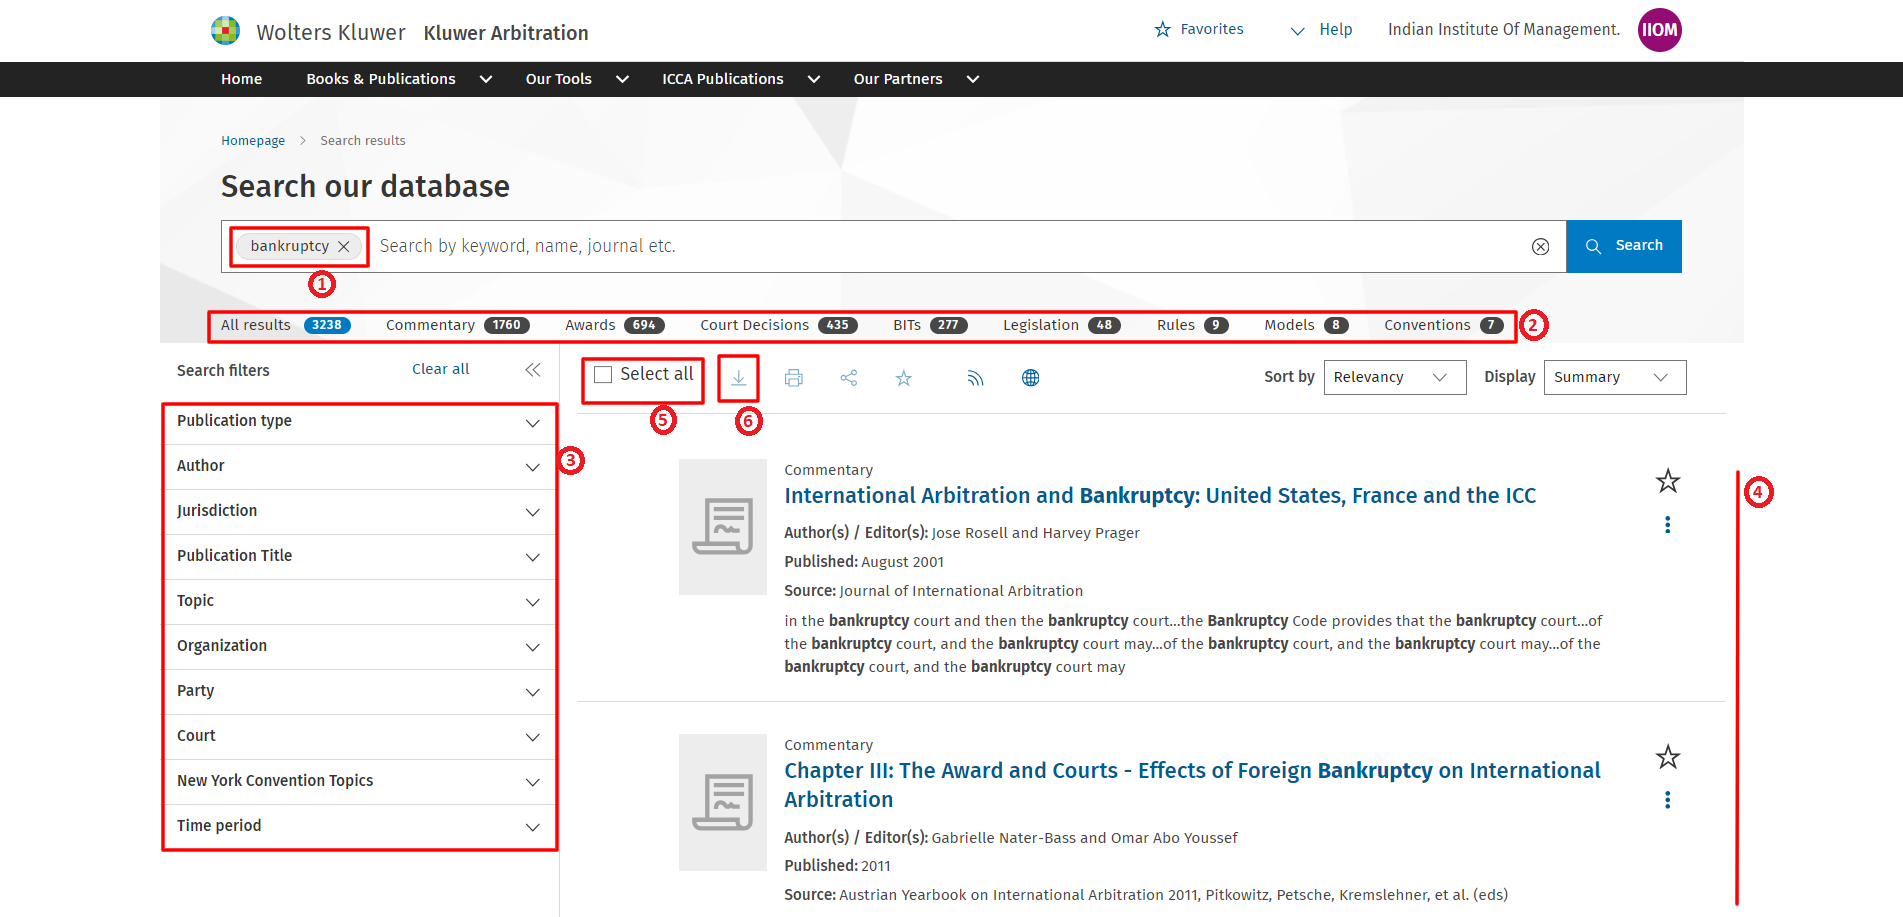This screenshot has width=1903, height=917.
Task: Open the Help dropdown
Action: (x=1321, y=30)
